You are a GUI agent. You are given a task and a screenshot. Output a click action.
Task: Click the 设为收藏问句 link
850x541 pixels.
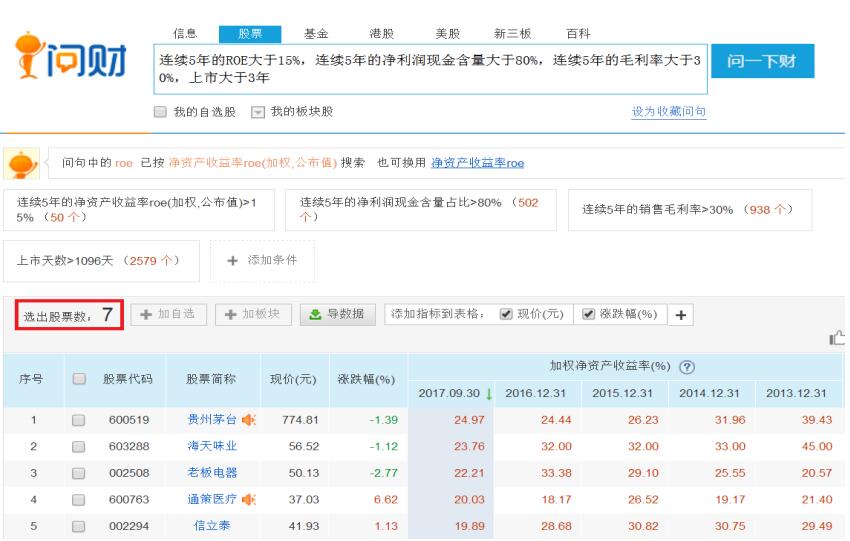(669, 112)
